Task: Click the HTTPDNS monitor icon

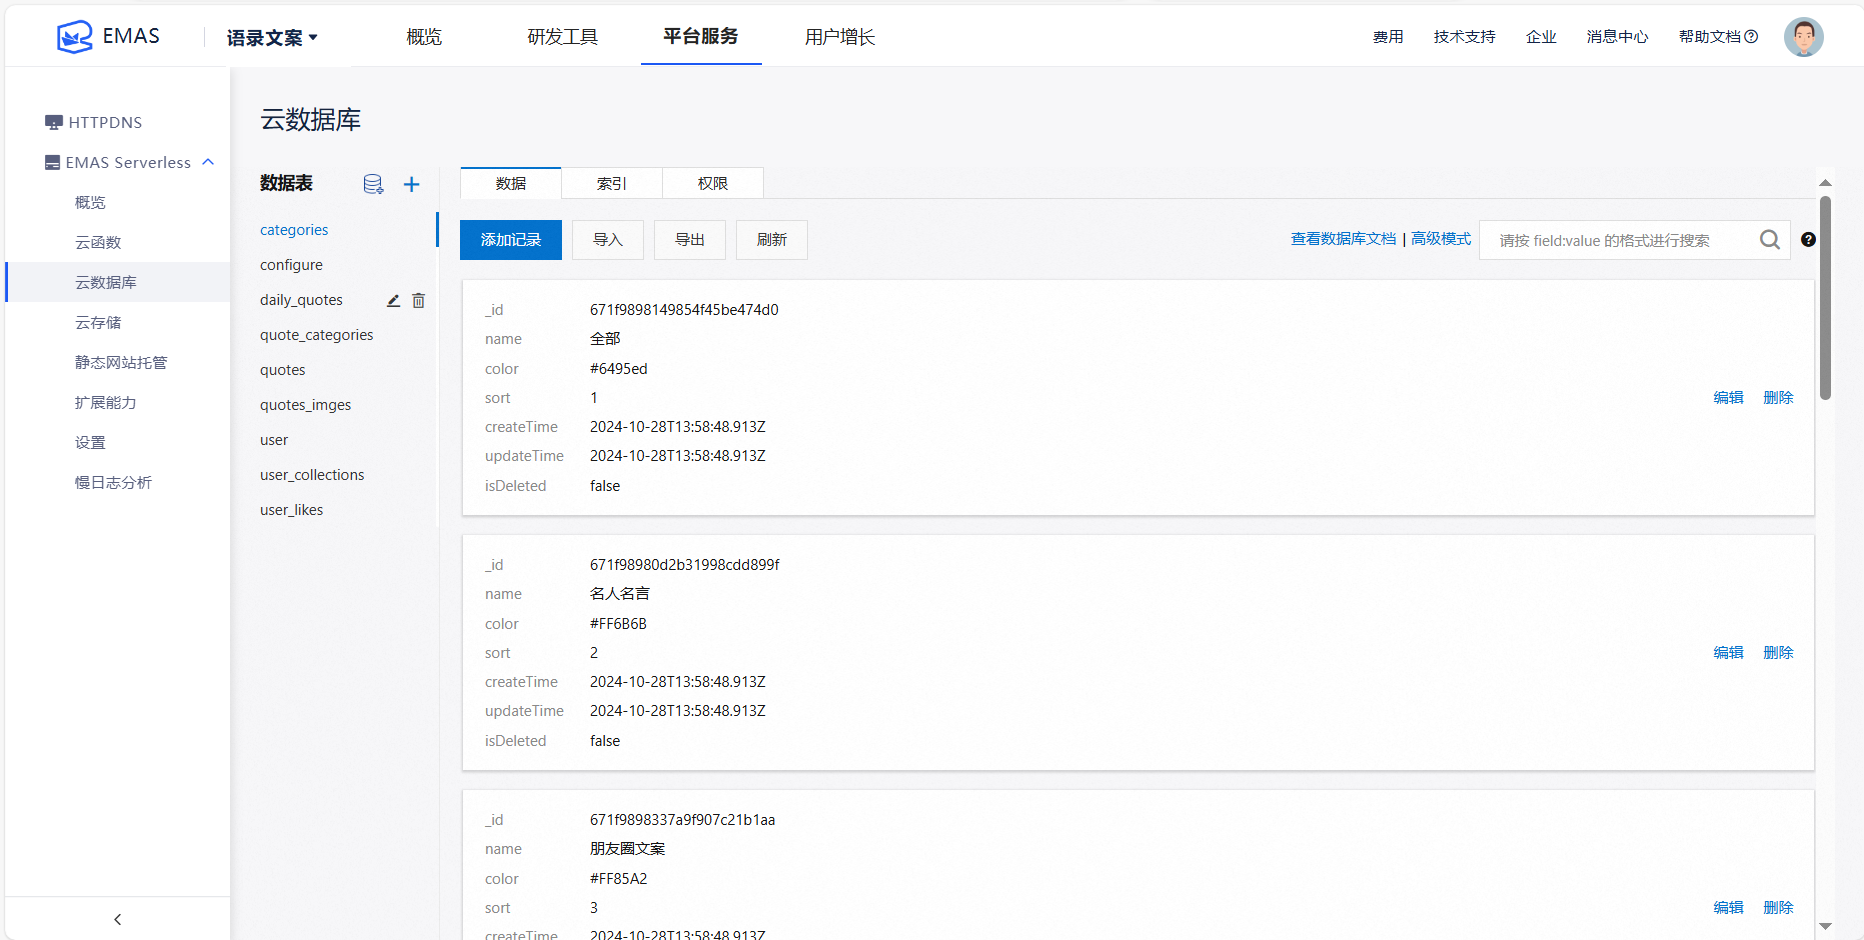Action: coord(54,122)
